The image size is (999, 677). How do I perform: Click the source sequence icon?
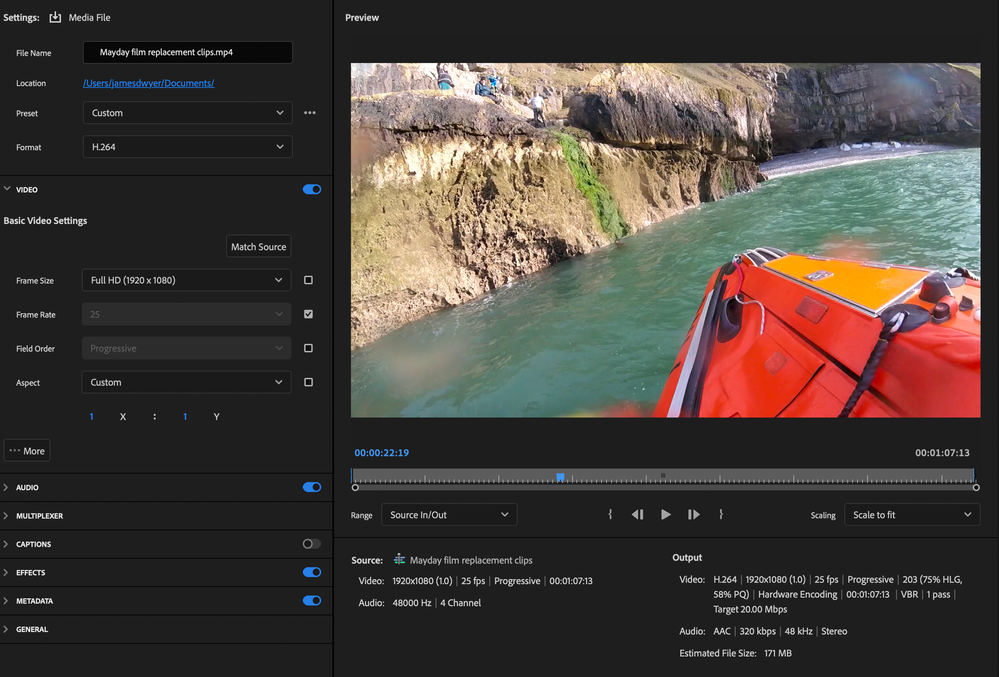[x=400, y=560]
